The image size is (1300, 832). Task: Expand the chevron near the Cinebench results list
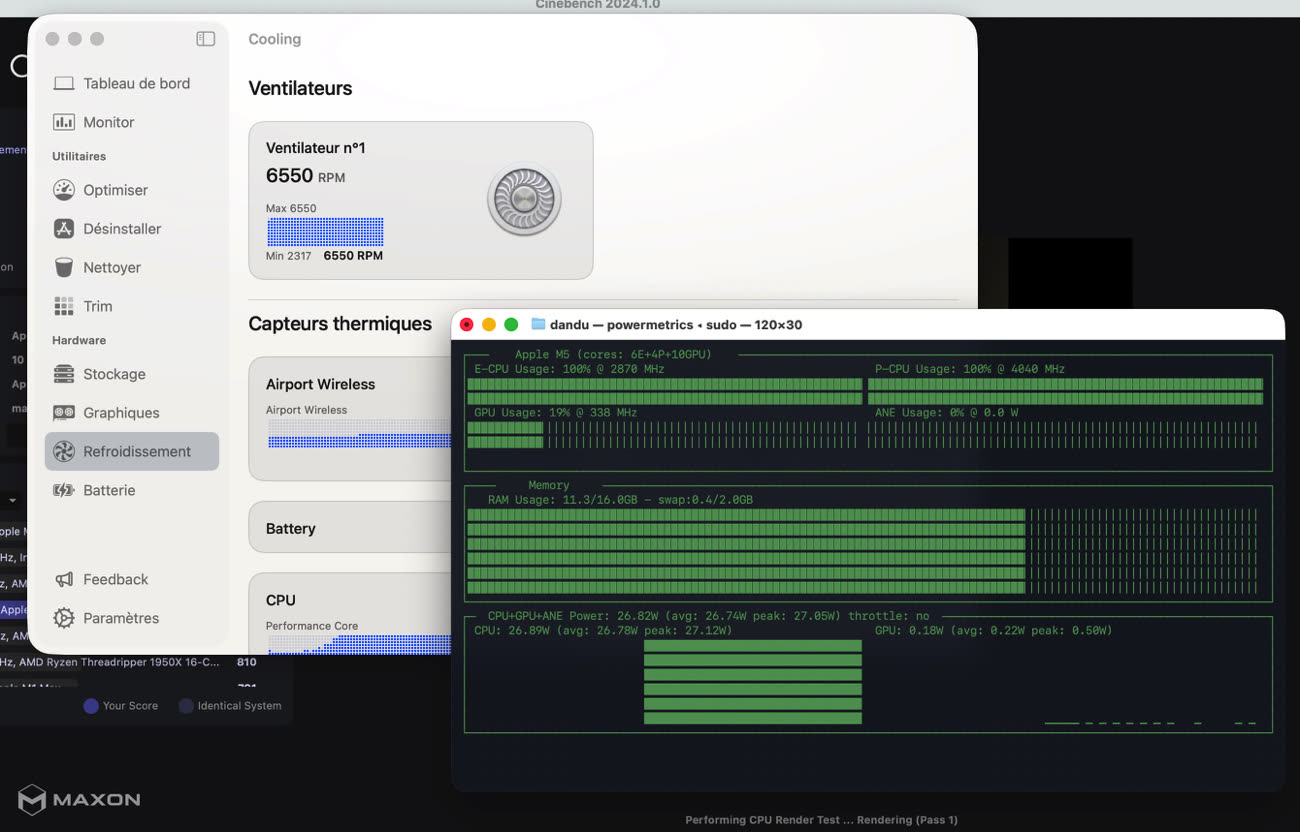click(x=12, y=499)
